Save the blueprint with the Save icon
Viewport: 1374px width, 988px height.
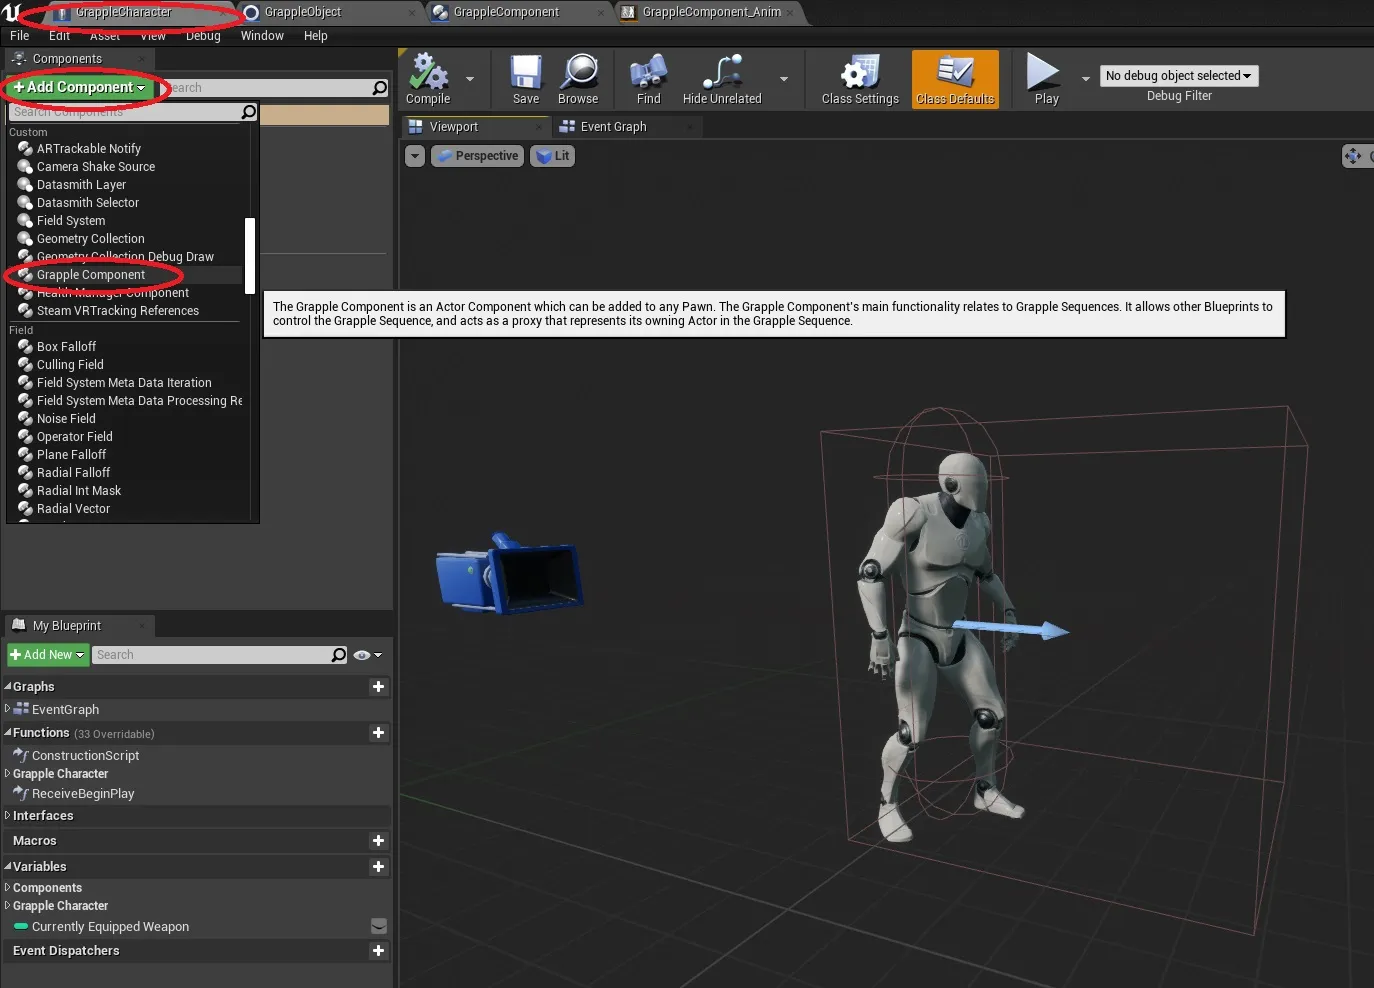click(x=526, y=79)
